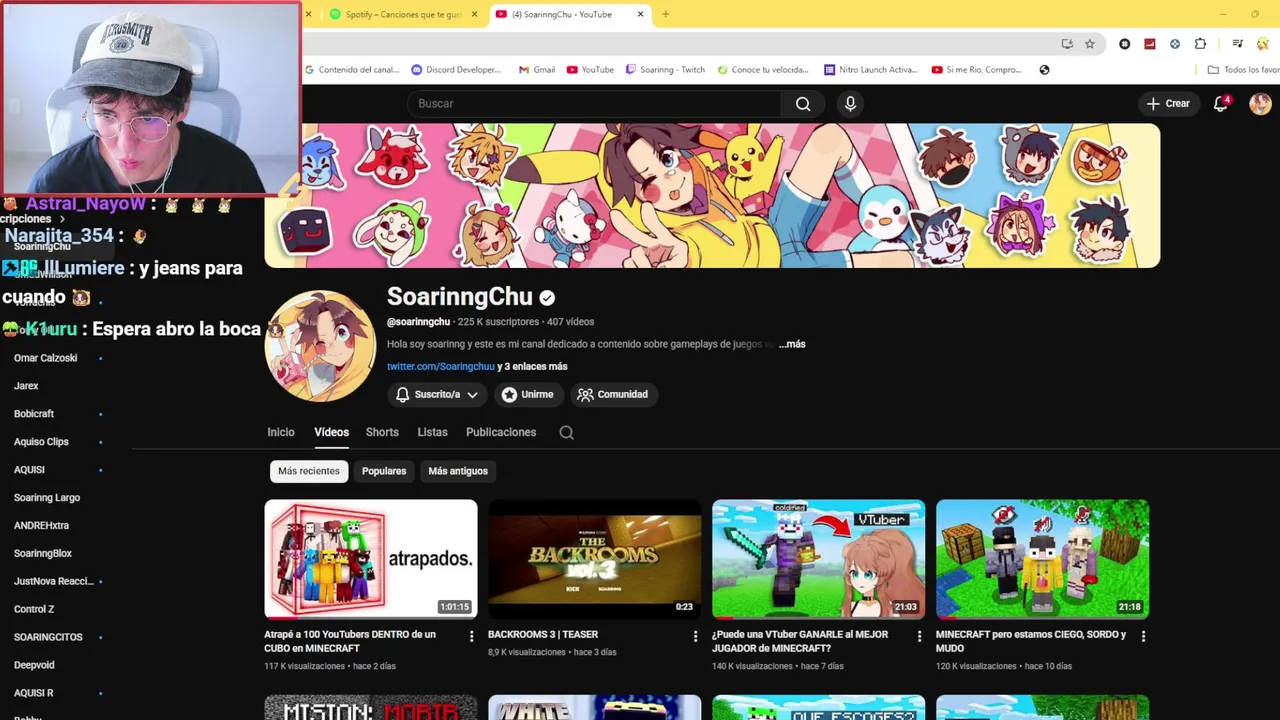Click the Crear button

1168,104
